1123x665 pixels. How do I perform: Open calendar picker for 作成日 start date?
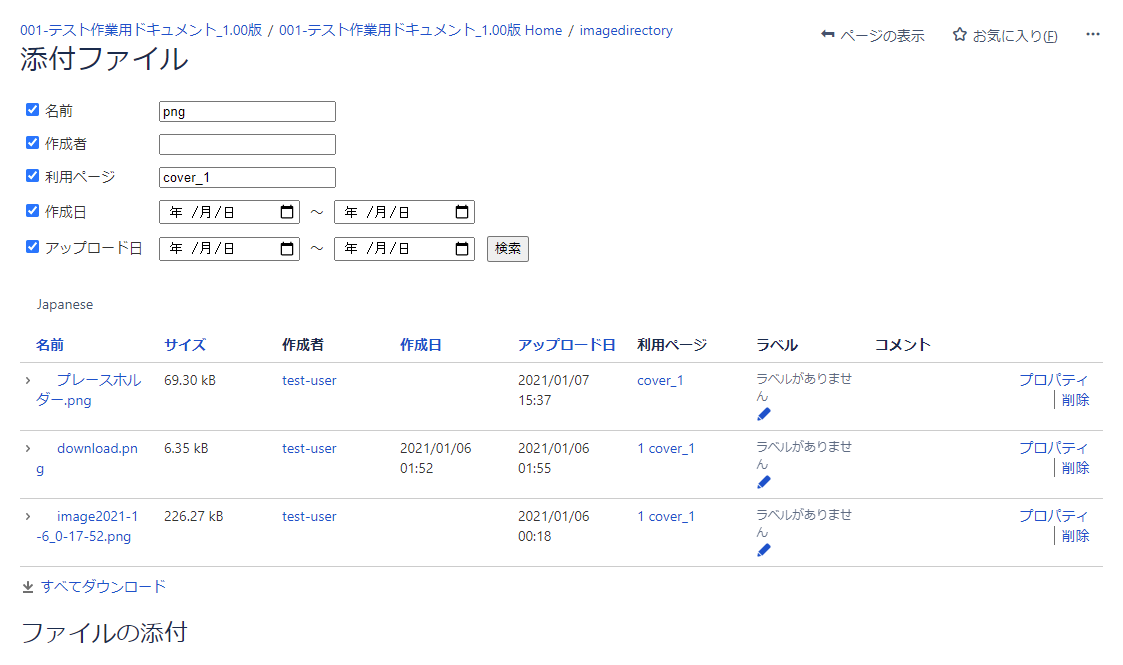pyautogui.click(x=287, y=212)
